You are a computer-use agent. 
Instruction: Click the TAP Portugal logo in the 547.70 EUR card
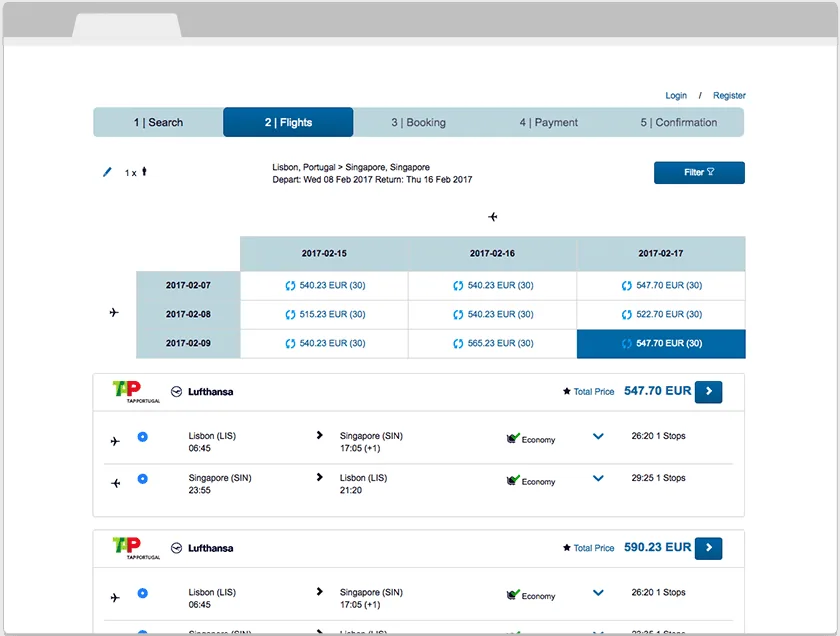point(136,392)
